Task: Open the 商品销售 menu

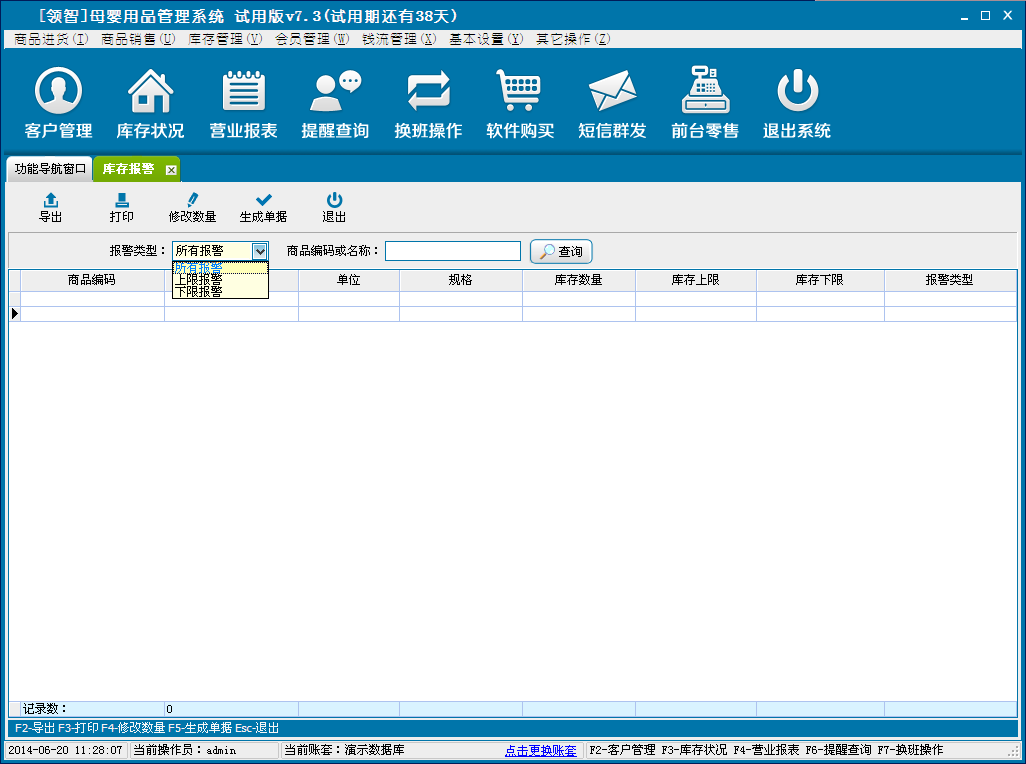Action: pyautogui.click(x=138, y=39)
